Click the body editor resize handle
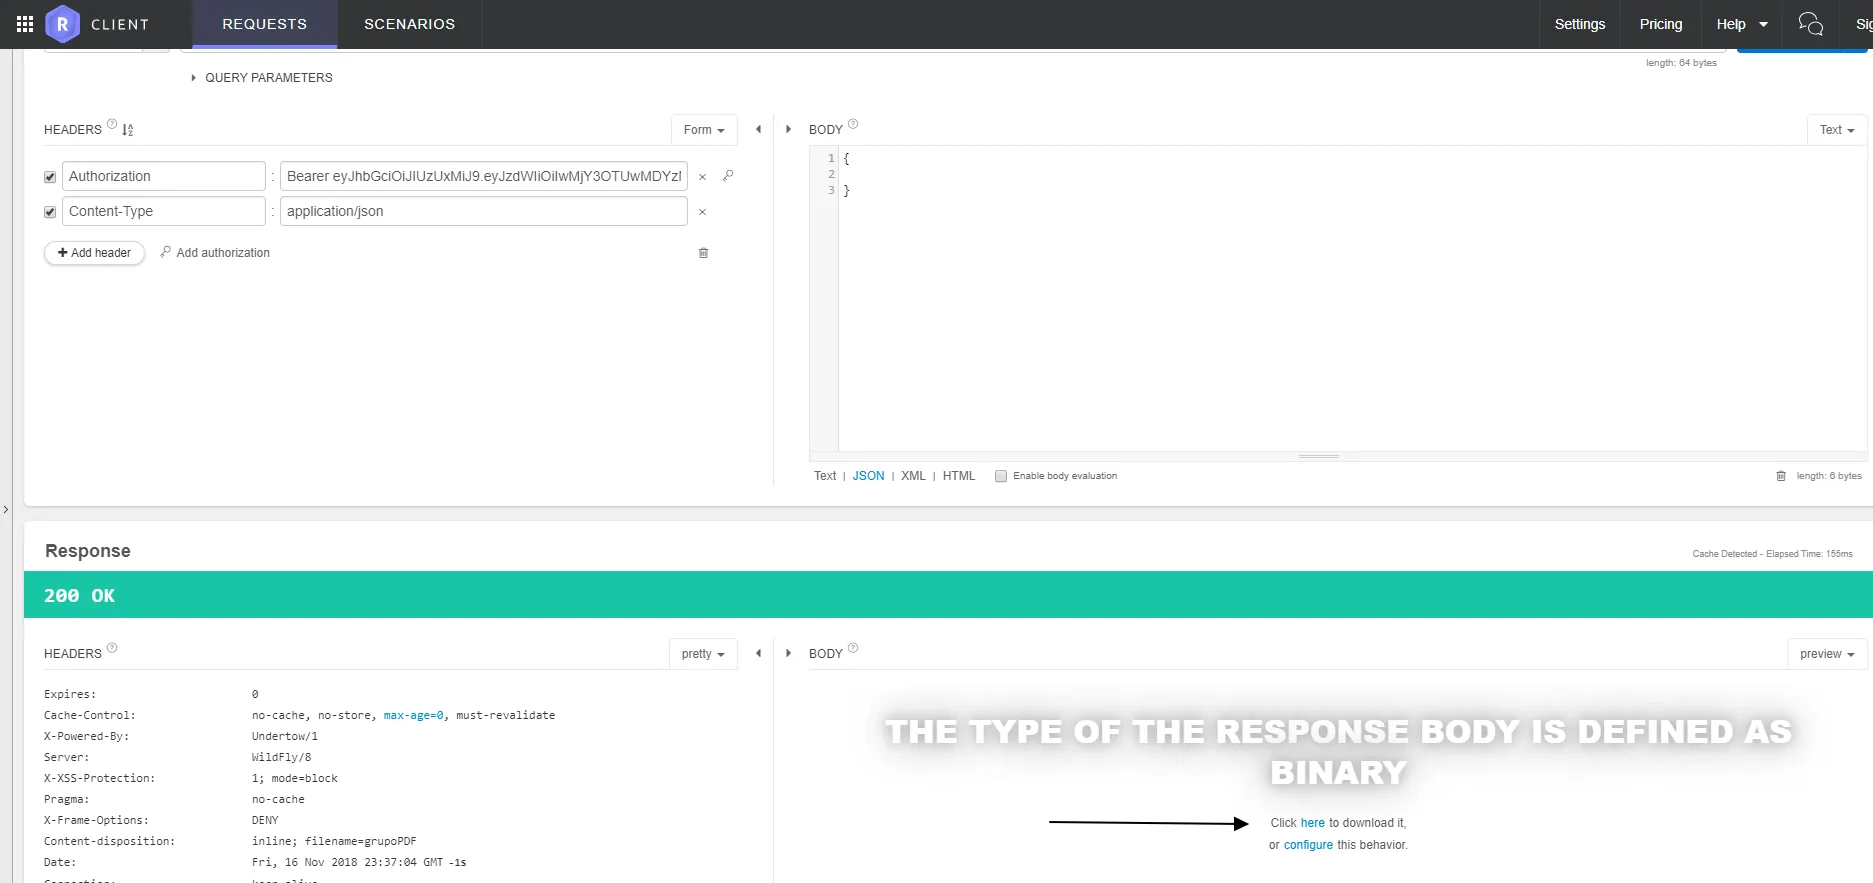 tap(1319, 456)
